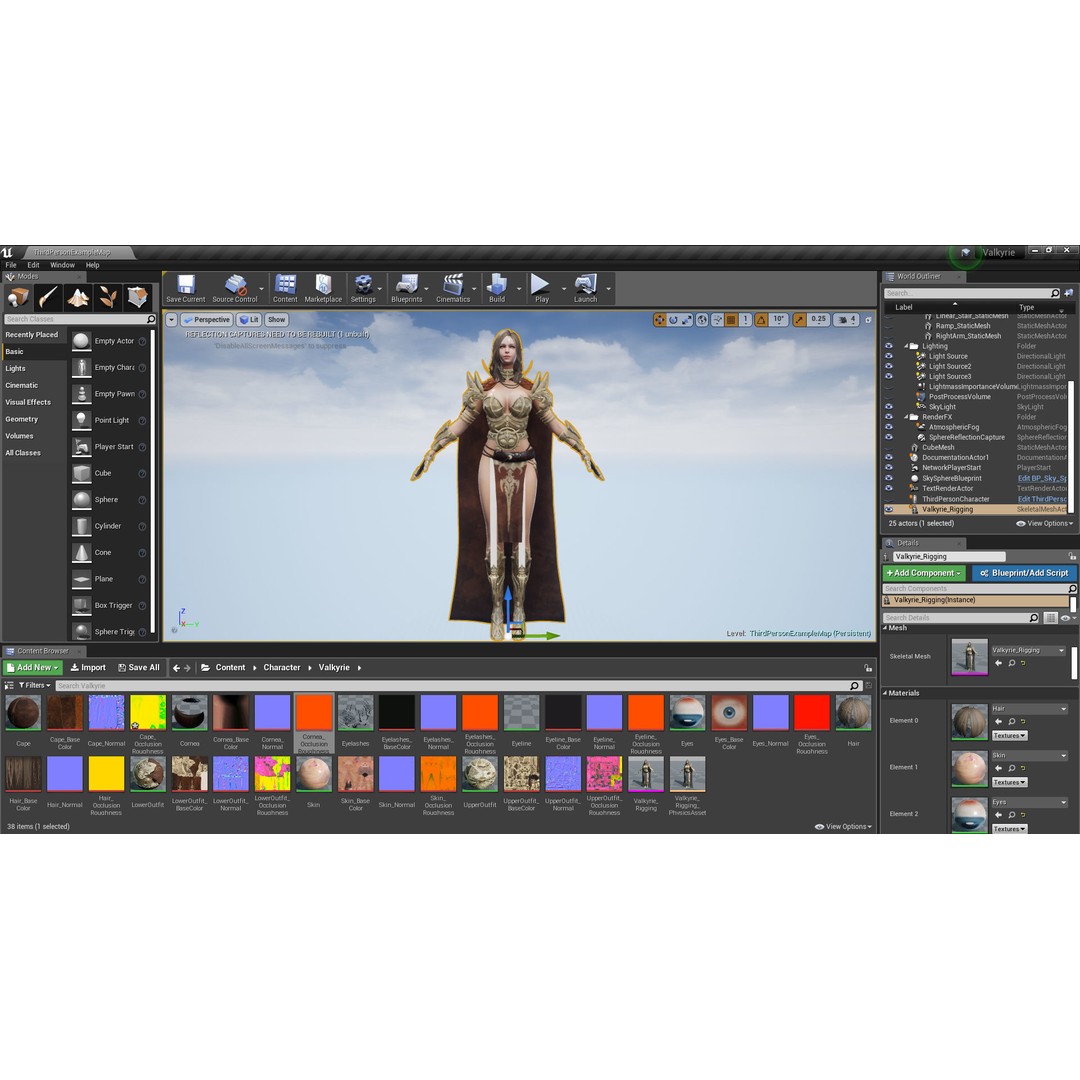Open the Help menu

(x=92, y=264)
